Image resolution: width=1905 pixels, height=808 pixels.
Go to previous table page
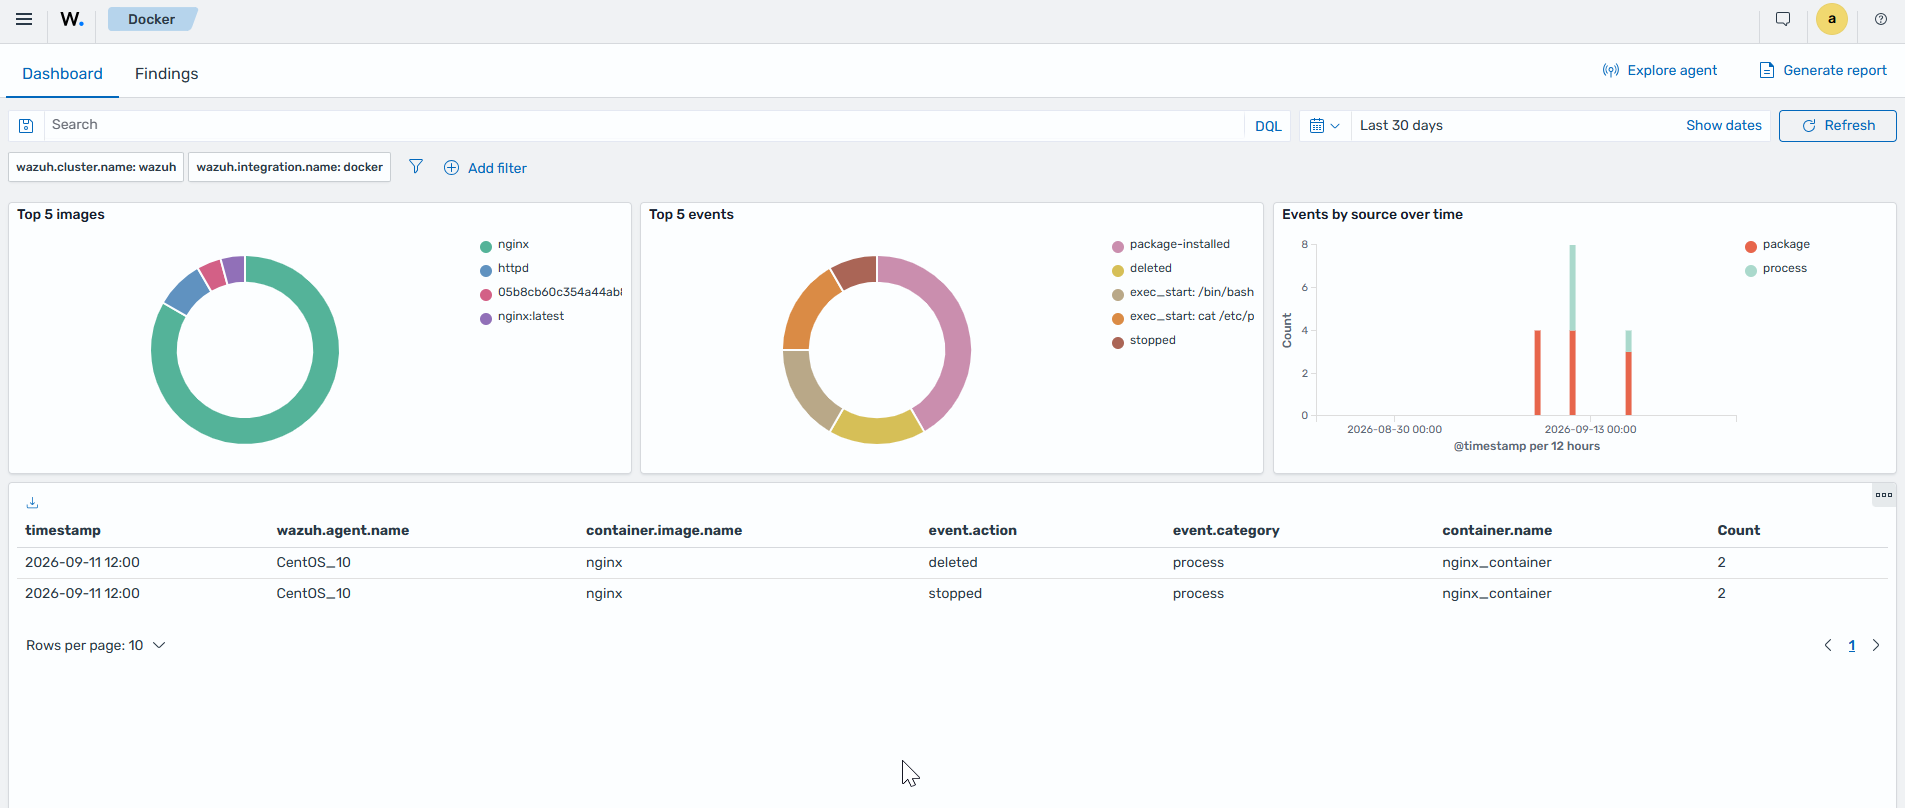(x=1828, y=645)
